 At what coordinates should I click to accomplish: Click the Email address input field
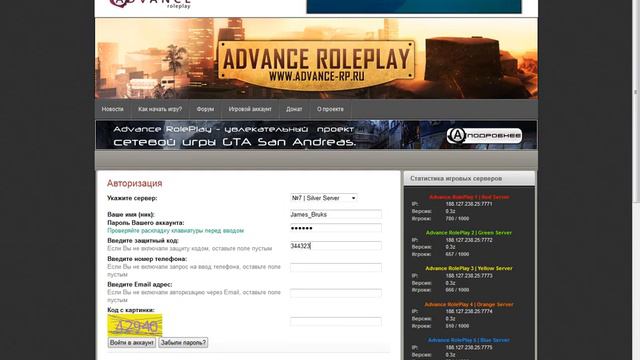(336, 293)
